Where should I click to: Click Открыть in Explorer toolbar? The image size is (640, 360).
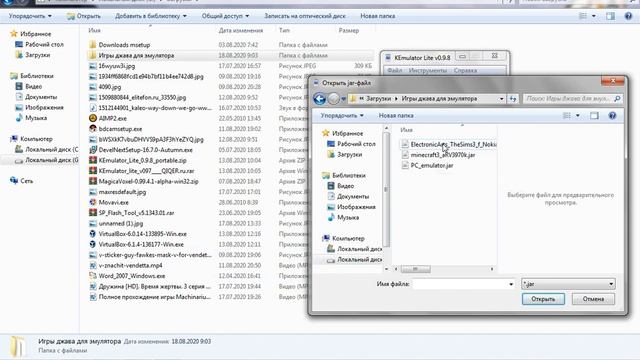84,16
